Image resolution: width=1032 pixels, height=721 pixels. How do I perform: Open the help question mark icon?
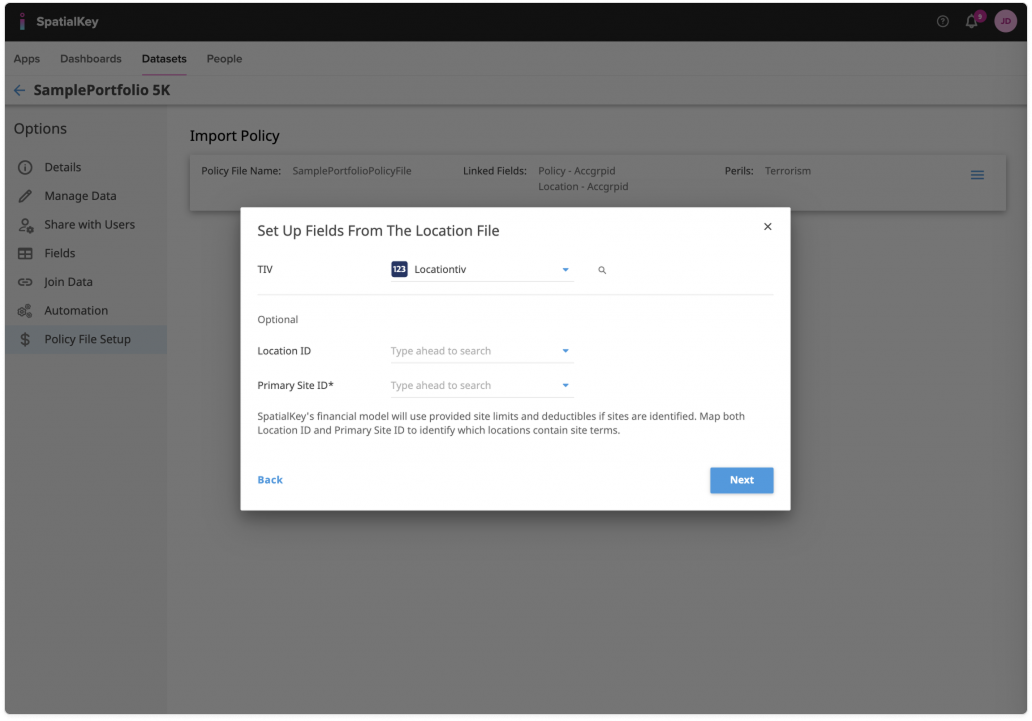tap(942, 21)
